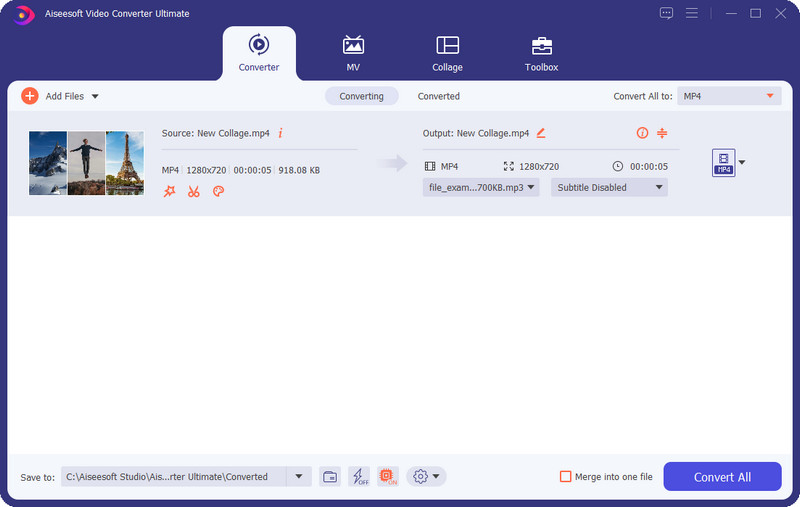Toggle the GPU hardware acceleration chip icon

(x=388, y=476)
